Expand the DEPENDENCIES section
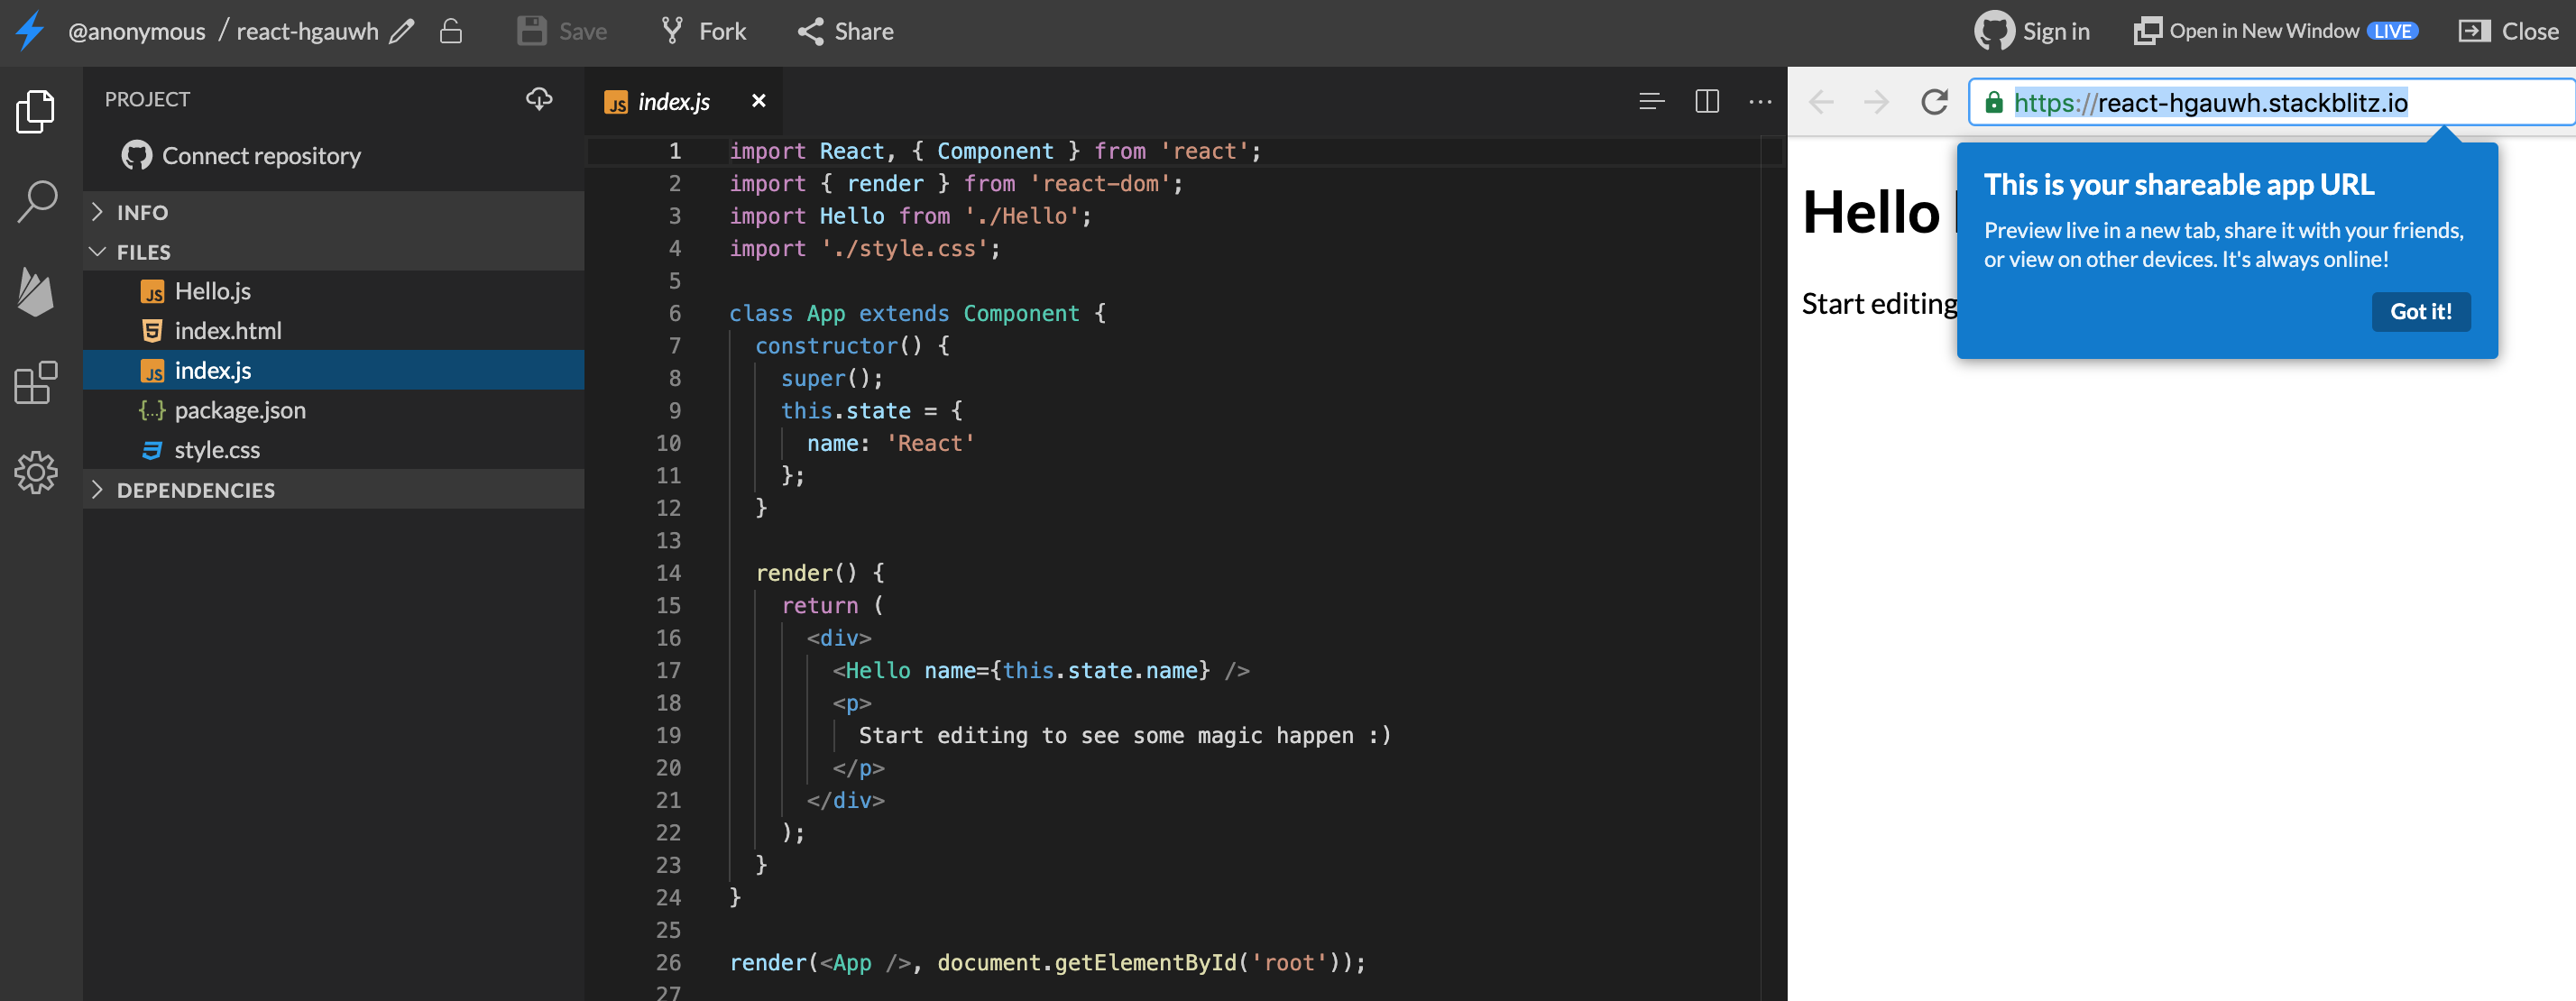This screenshot has height=1001, width=2576. click(x=195, y=490)
